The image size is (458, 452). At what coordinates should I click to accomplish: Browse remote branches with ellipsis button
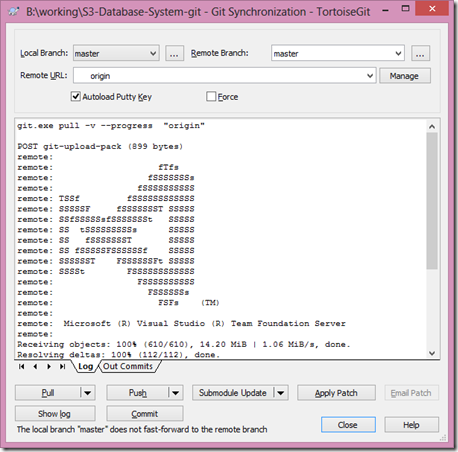[420, 53]
